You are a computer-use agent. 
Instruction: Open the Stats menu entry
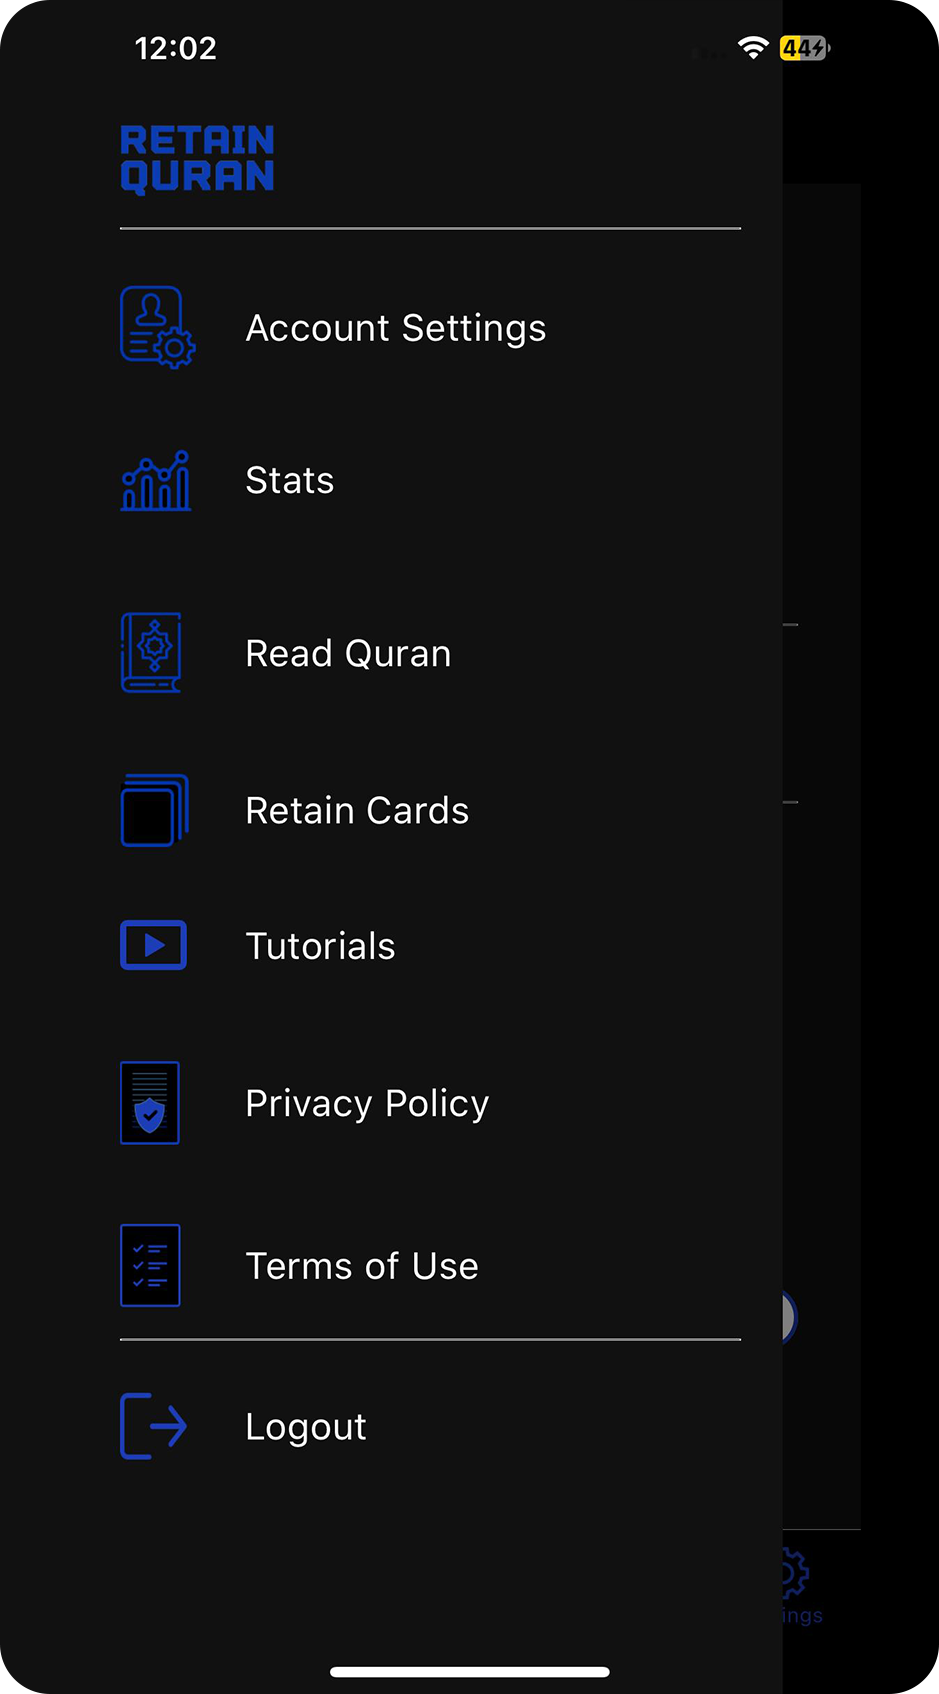pyautogui.click(x=290, y=481)
